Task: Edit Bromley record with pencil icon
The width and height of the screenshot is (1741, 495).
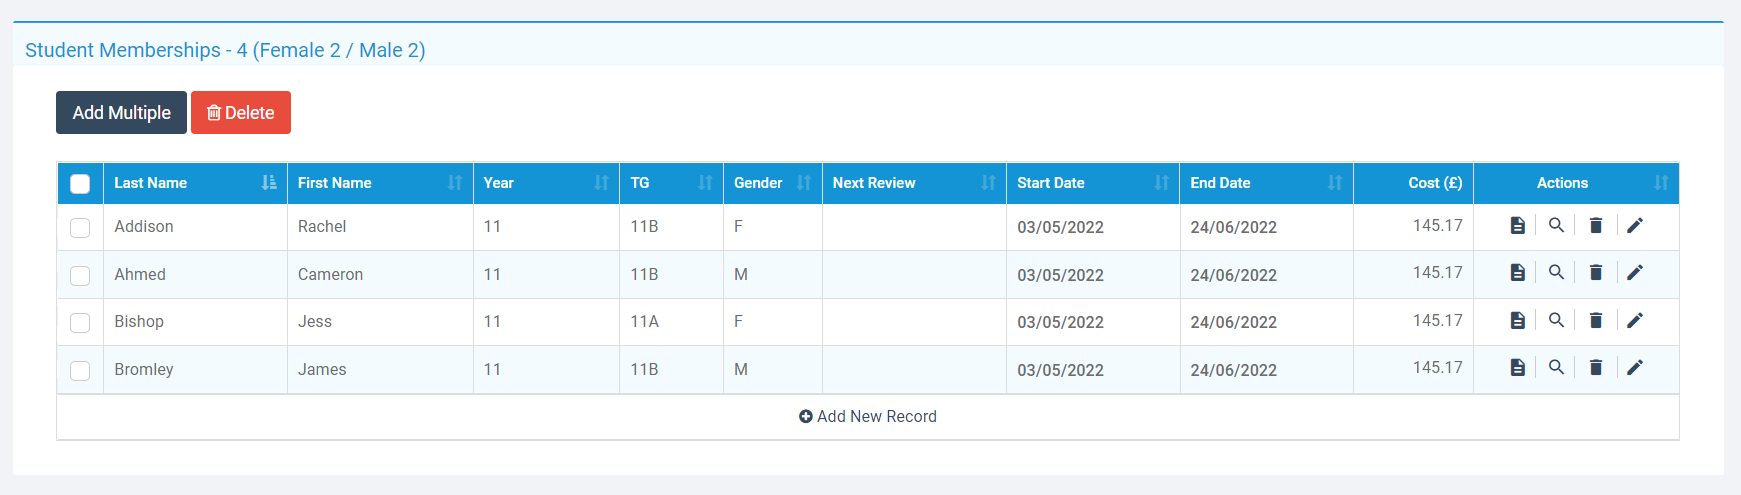Action: (1635, 368)
